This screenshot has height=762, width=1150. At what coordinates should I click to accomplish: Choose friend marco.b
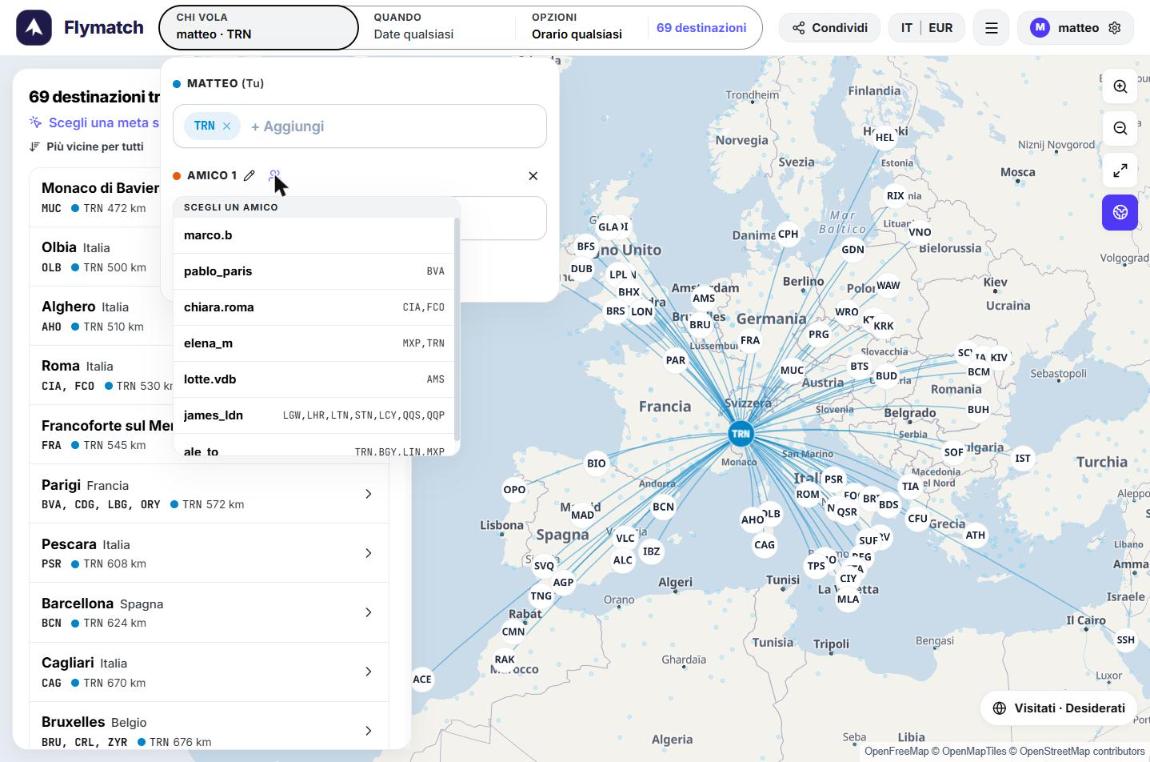click(x=314, y=235)
